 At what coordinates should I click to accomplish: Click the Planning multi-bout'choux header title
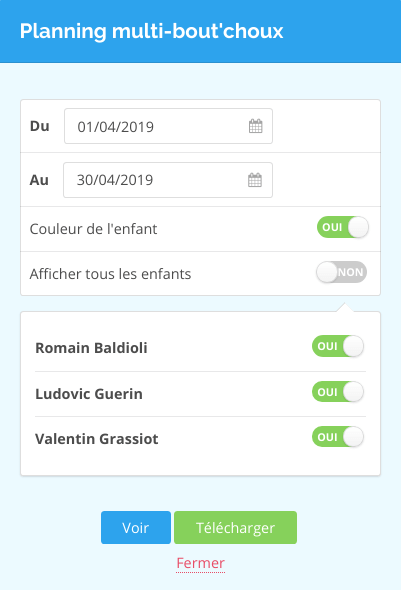[x=152, y=31]
